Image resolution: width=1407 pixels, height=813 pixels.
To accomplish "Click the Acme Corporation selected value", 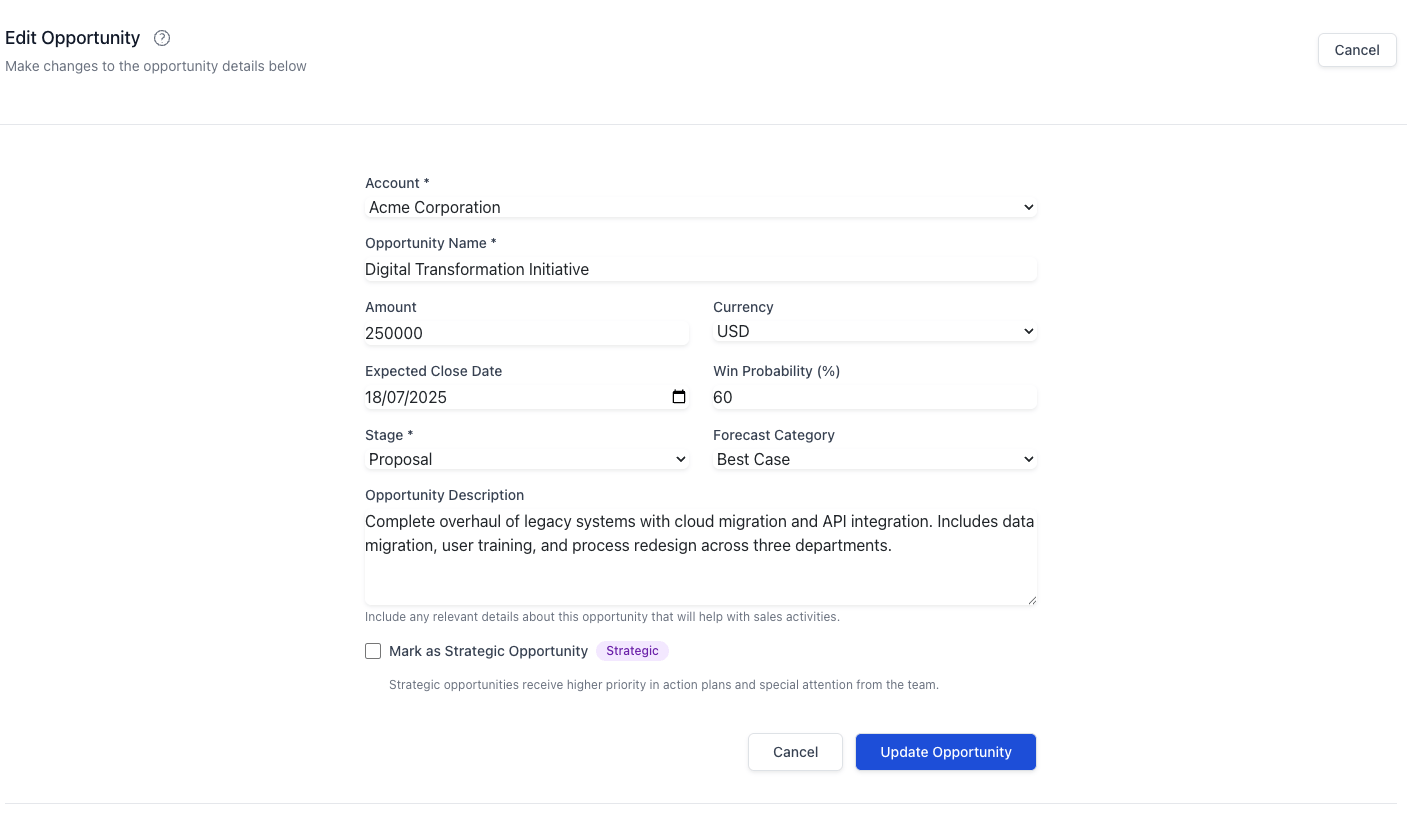I will tap(434, 207).
